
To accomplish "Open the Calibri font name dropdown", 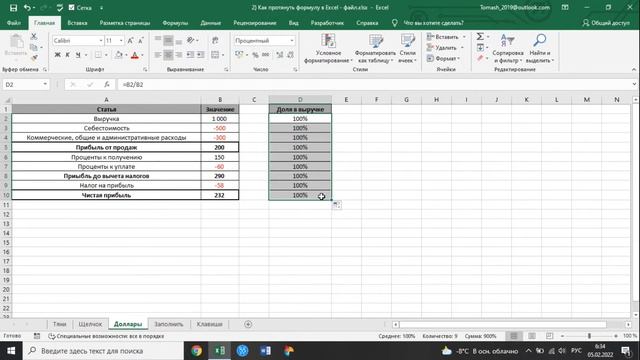I will [101, 40].
